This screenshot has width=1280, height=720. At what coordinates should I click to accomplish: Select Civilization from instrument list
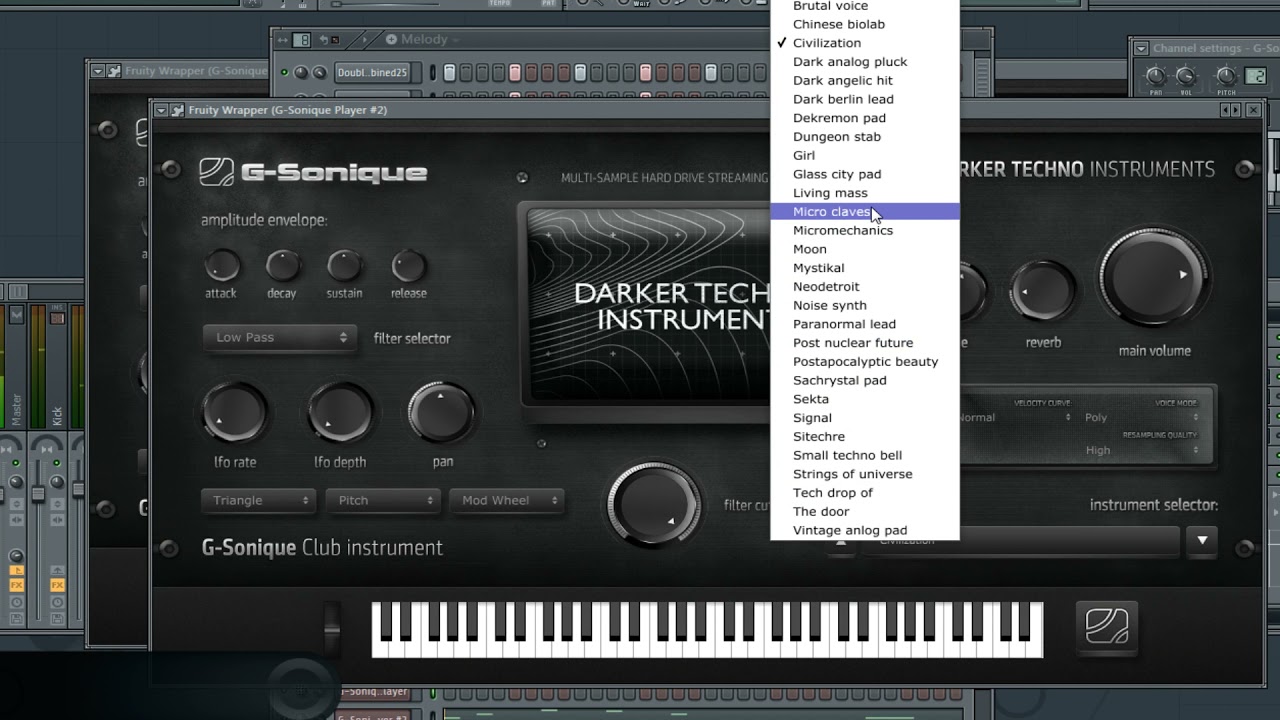coord(865,43)
